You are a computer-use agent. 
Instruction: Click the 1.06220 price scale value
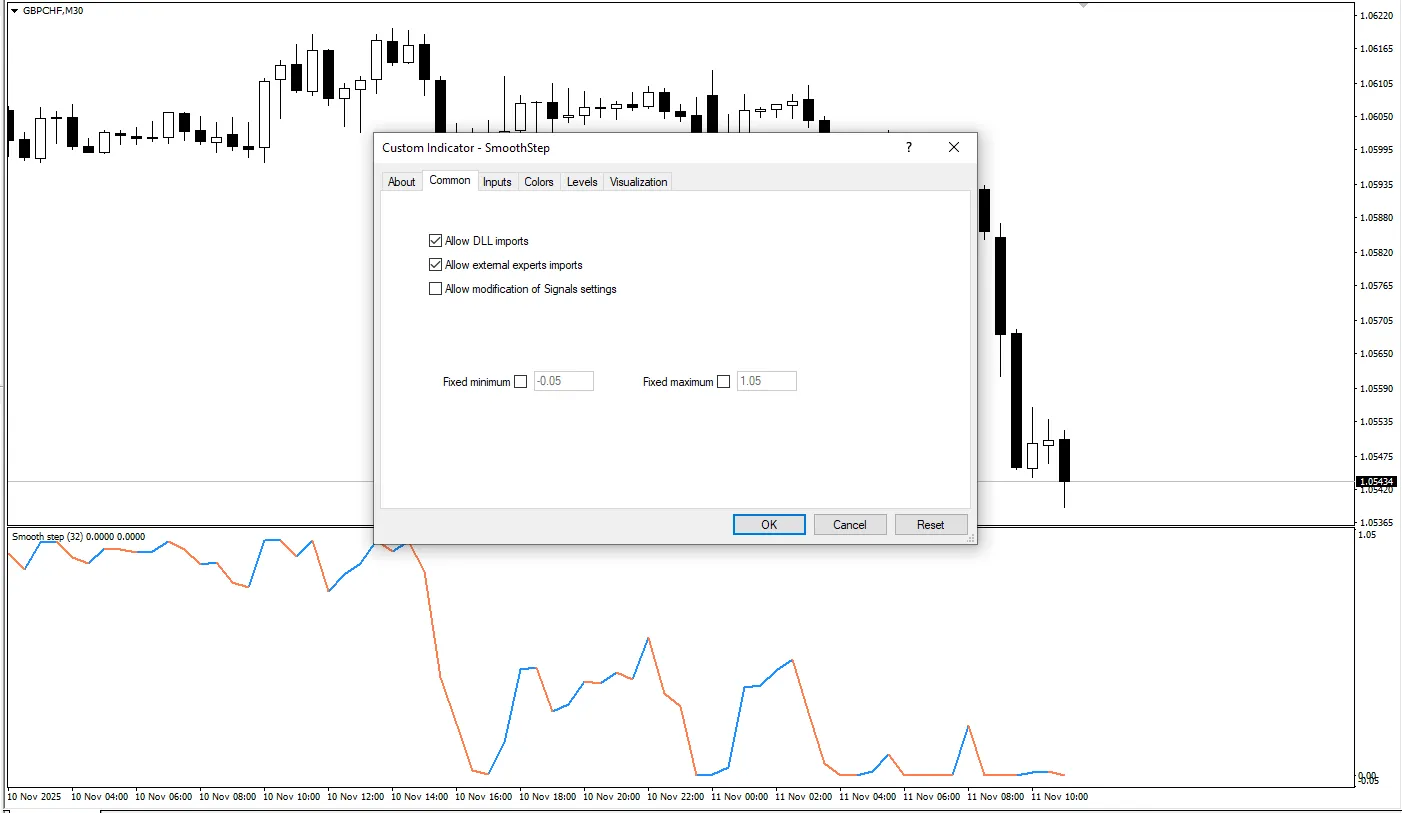[x=1377, y=16]
